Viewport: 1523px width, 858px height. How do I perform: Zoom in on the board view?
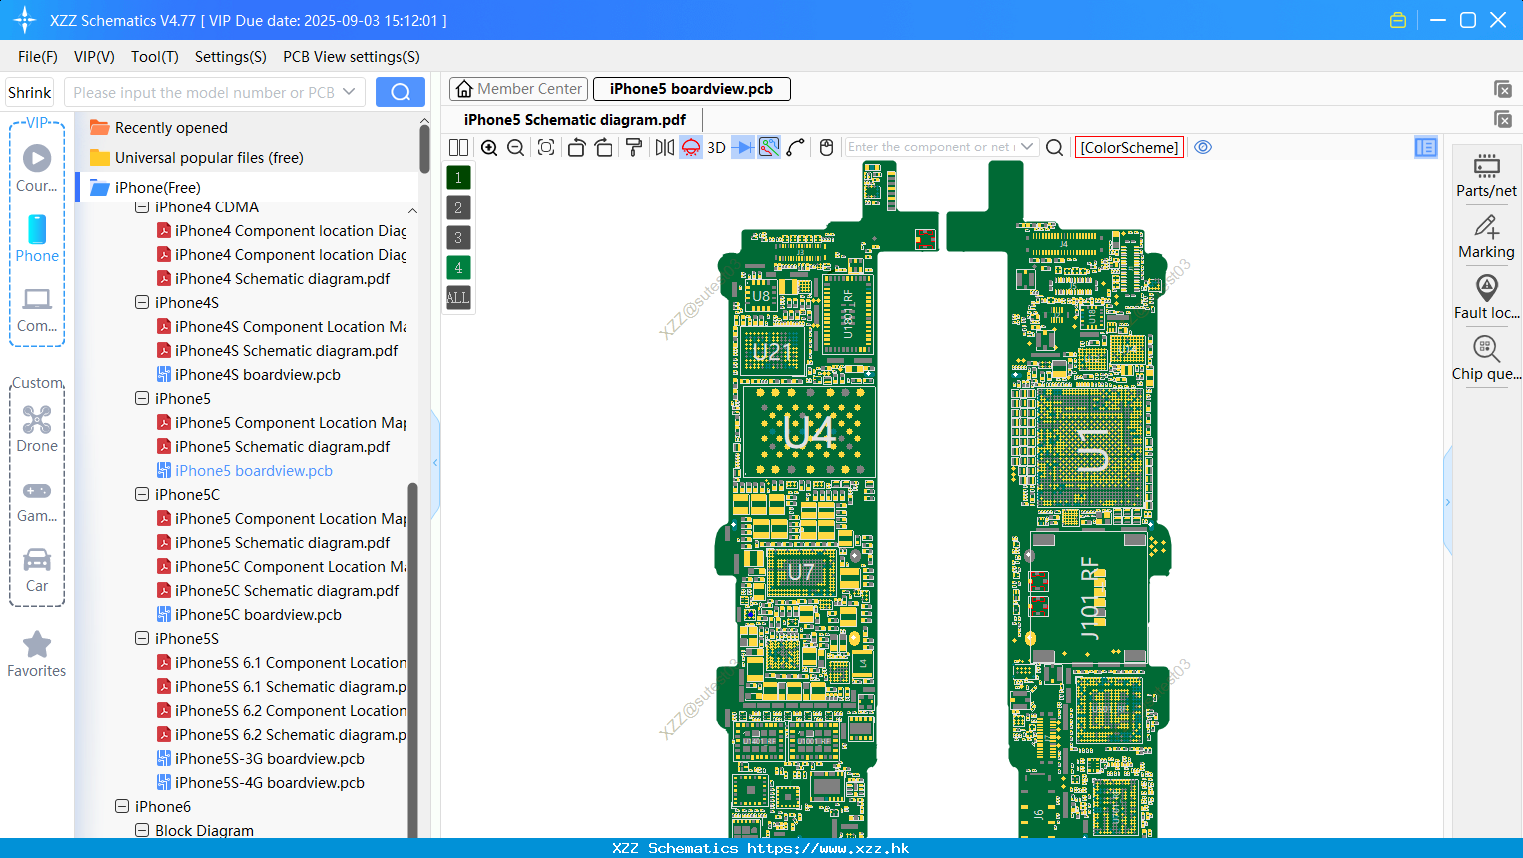point(489,147)
